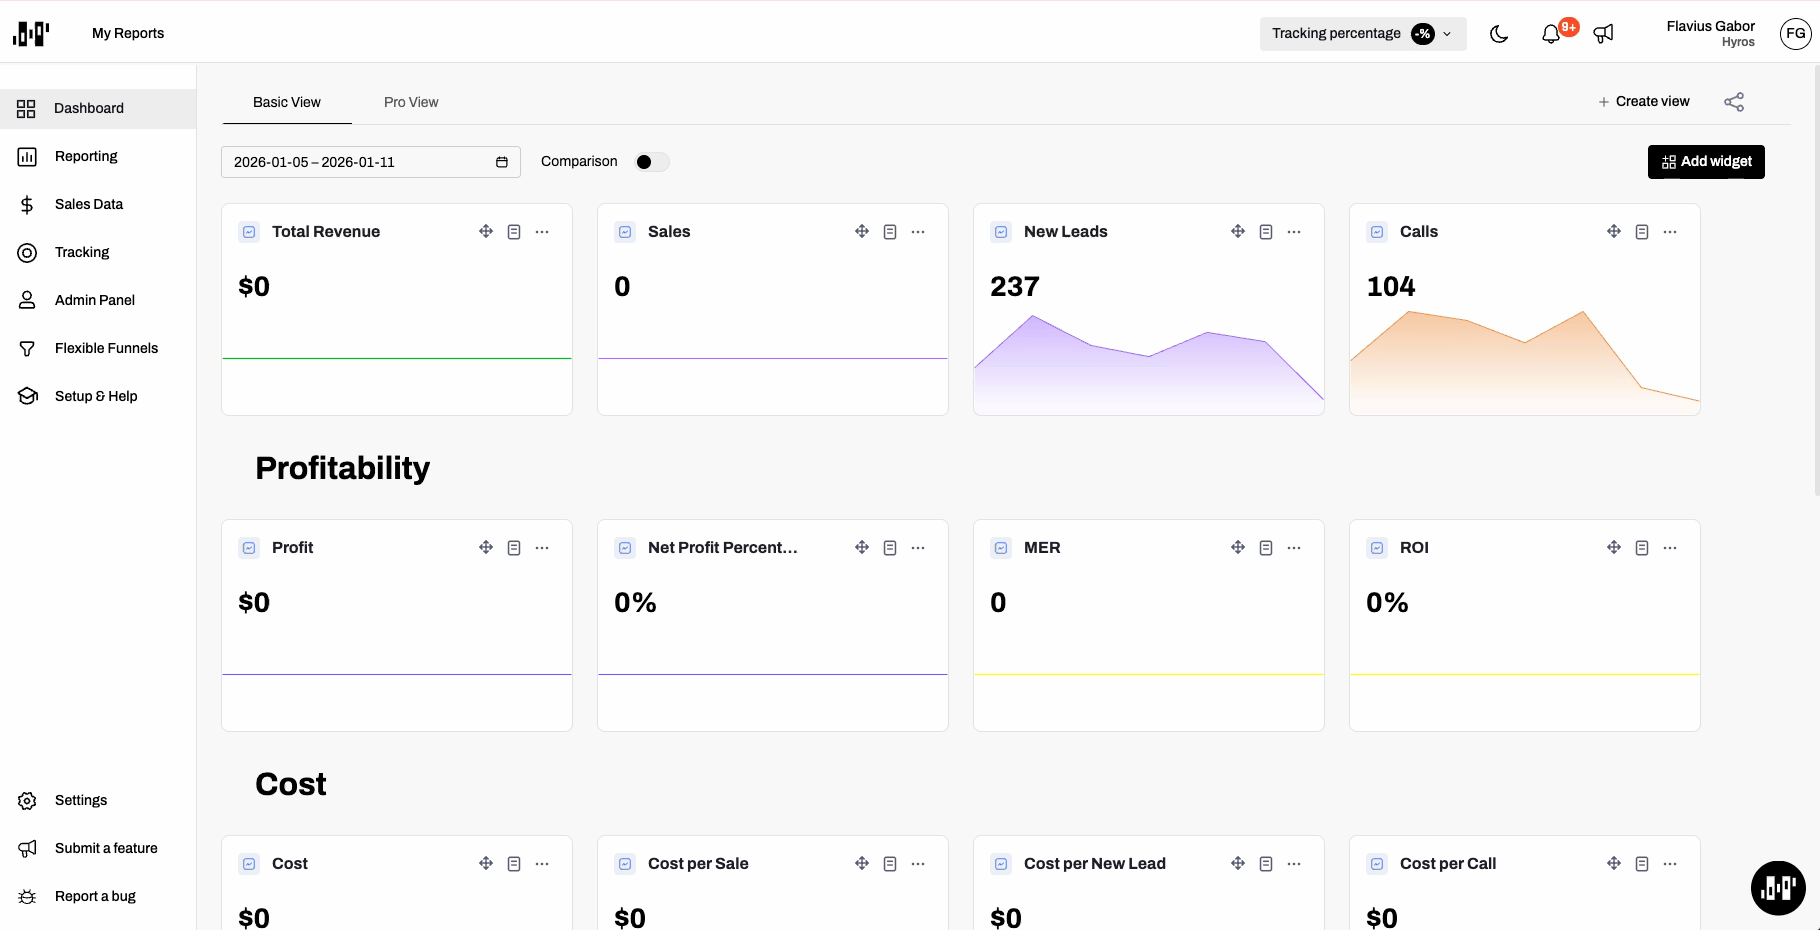Open the Hyros chat bubble launcher
This screenshot has height=930, width=1820.
[x=1777, y=887]
